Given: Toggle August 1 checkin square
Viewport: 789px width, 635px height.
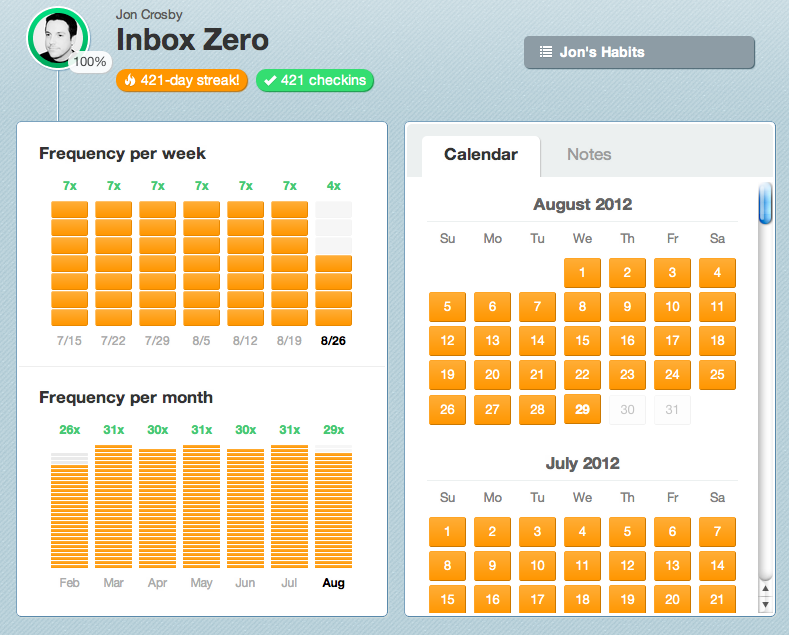Looking at the screenshot, I should 582,273.
